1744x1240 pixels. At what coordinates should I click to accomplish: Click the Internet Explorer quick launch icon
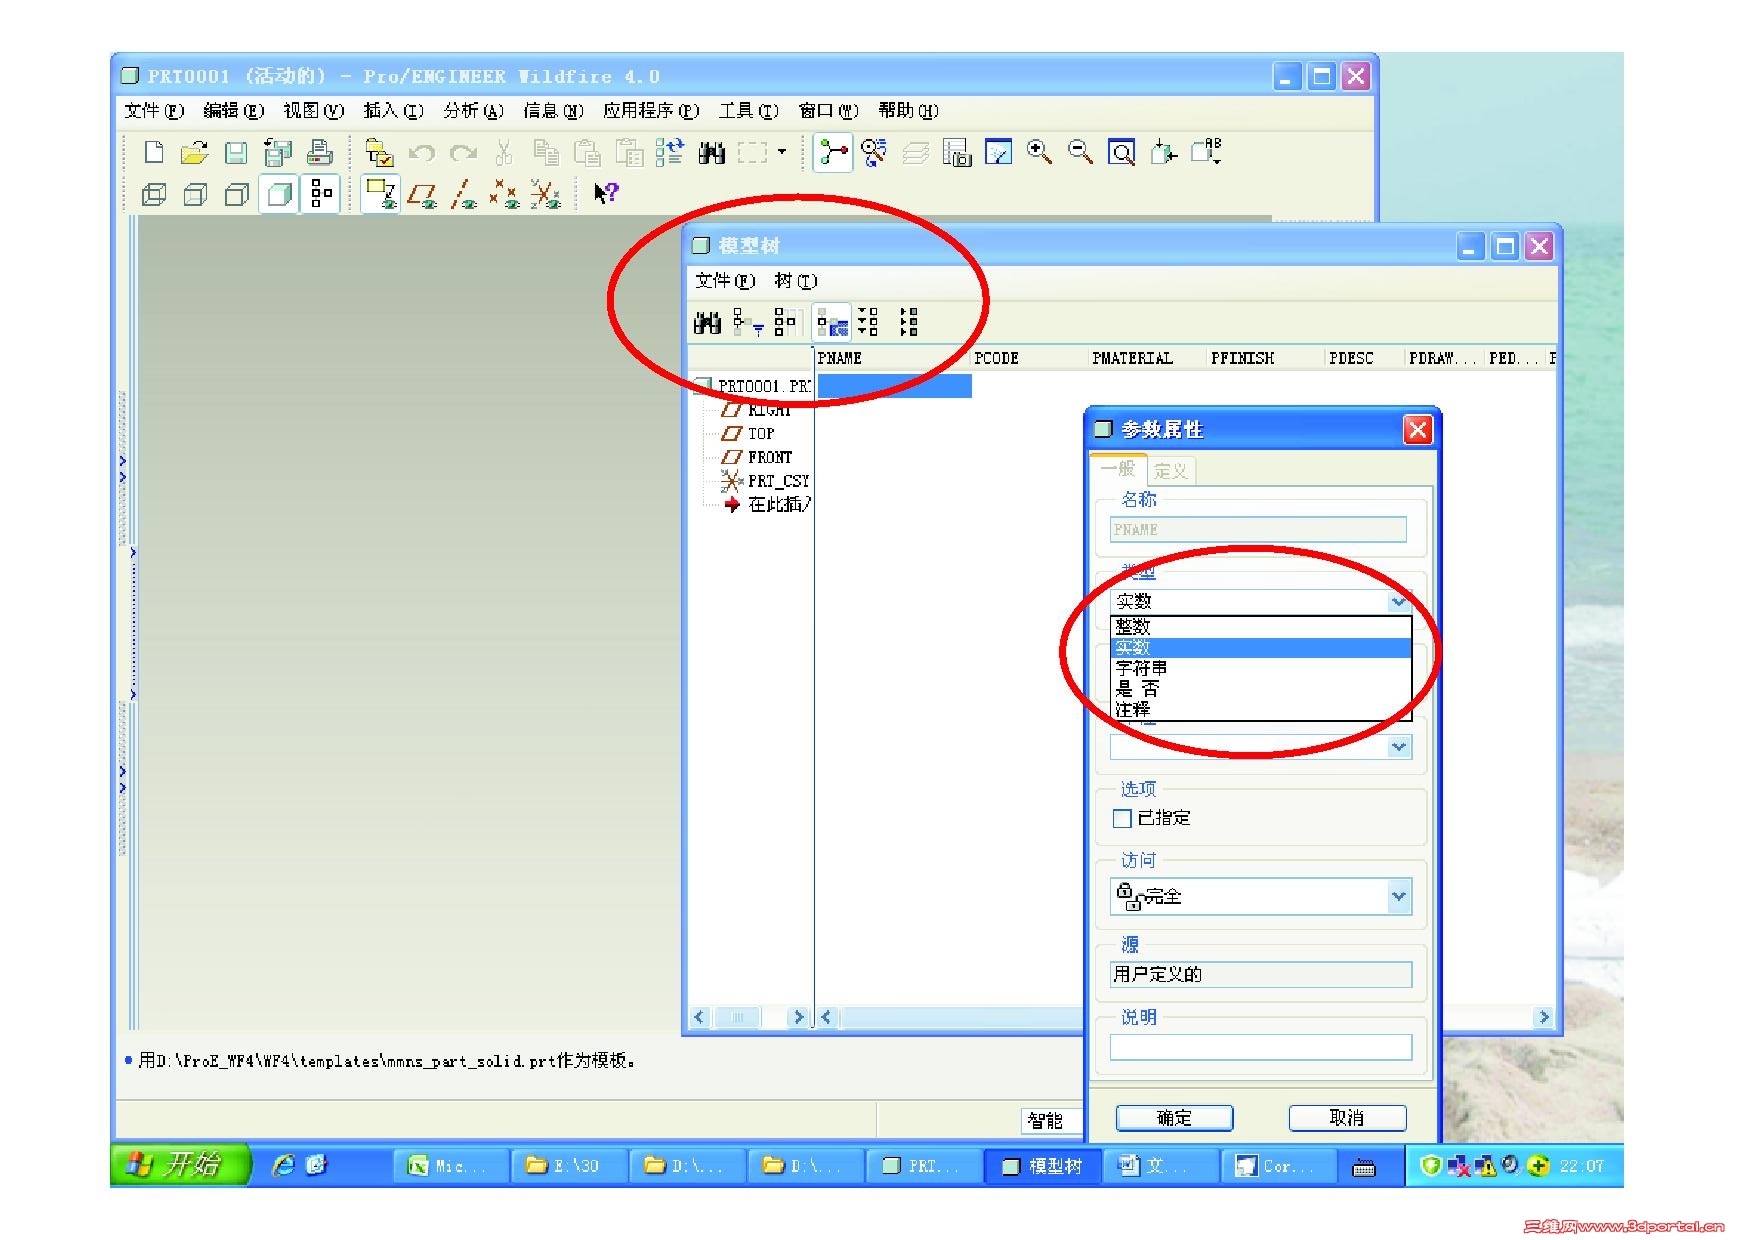tap(283, 1165)
